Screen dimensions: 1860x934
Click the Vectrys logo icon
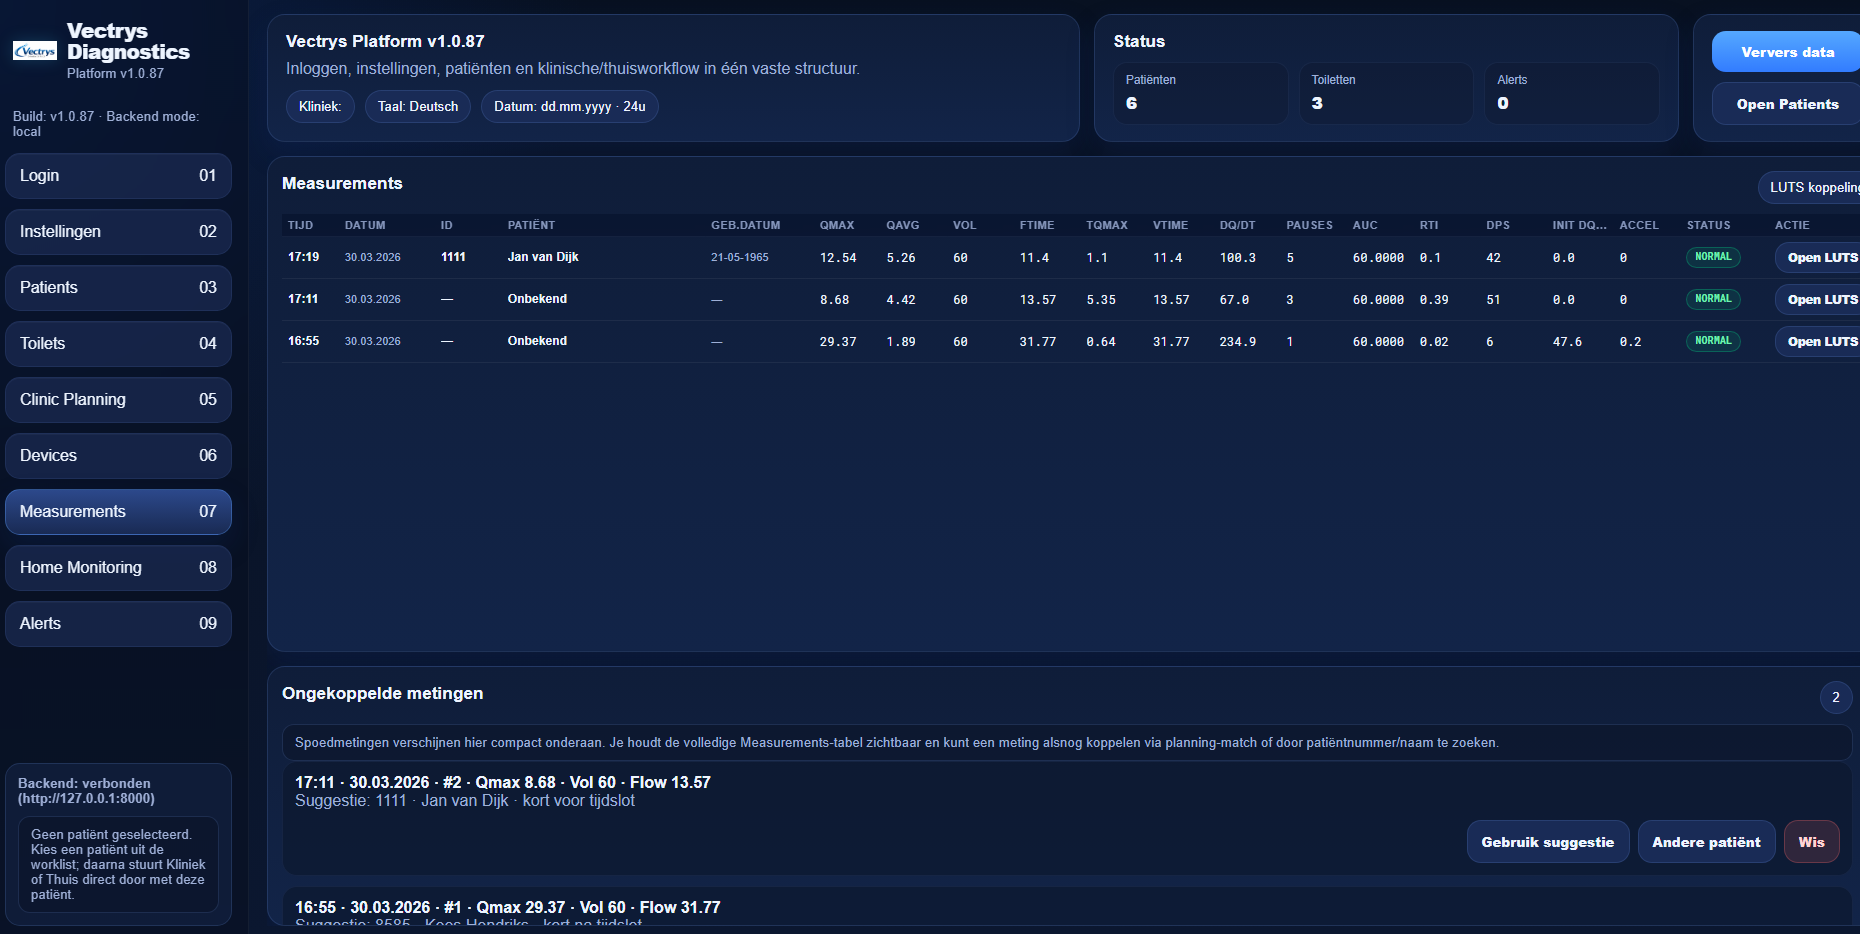pos(35,51)
